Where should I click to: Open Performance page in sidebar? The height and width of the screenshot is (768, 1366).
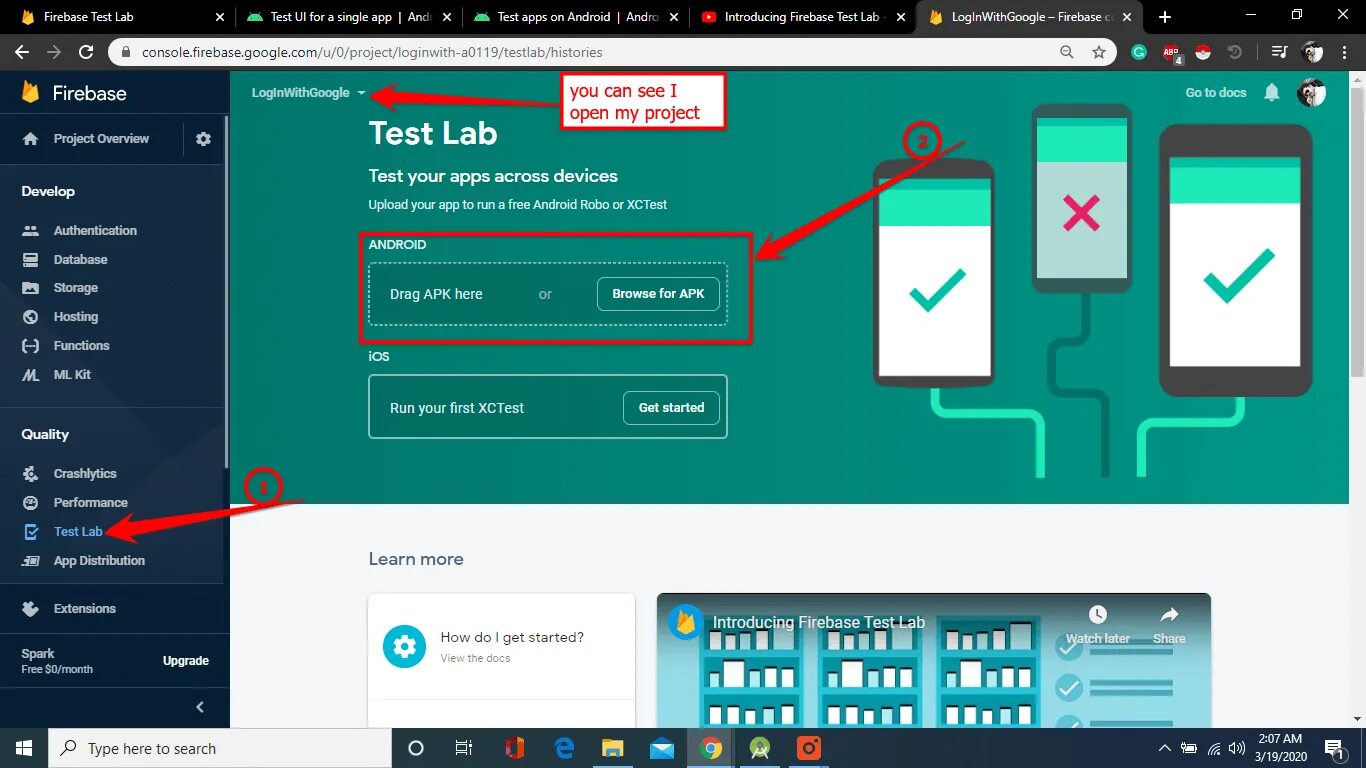click(91, 503)
